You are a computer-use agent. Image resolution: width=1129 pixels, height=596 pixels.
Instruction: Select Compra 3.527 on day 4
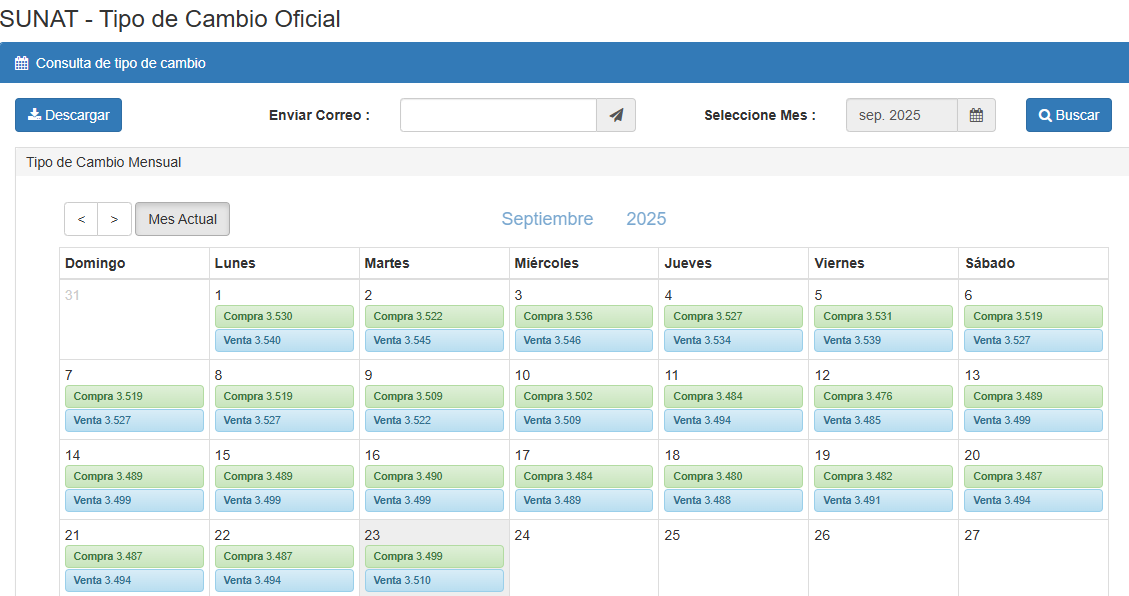733,317
